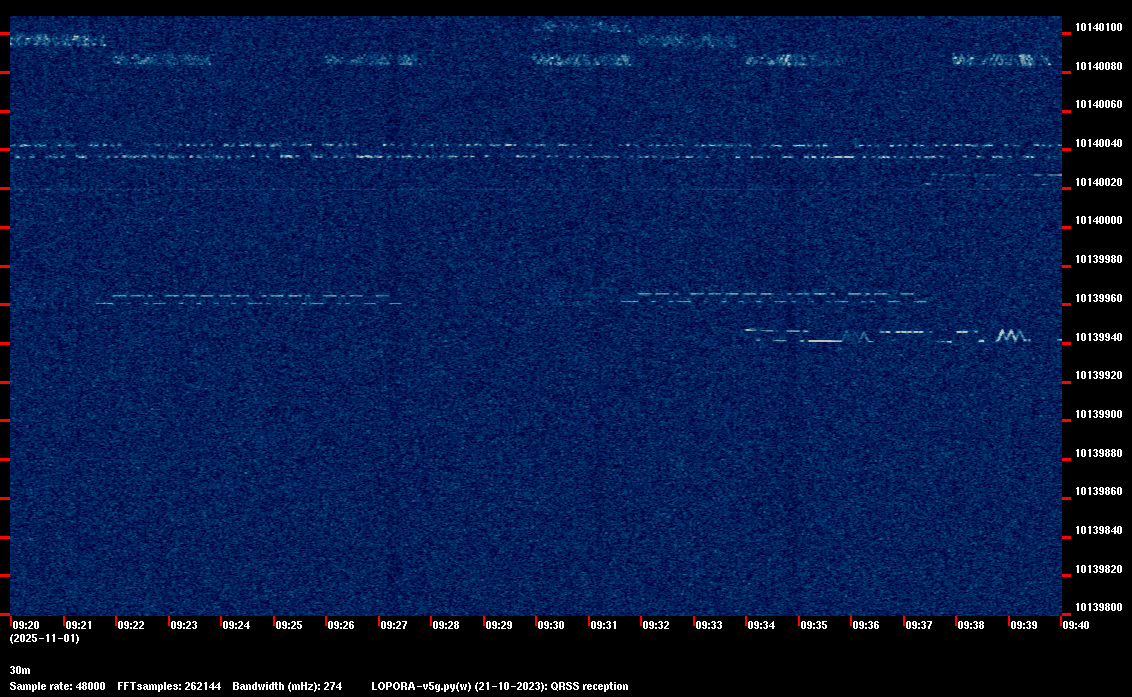Click the 09:31 time label
Viewport: 1132px width, 697px height.
point(604,625)
